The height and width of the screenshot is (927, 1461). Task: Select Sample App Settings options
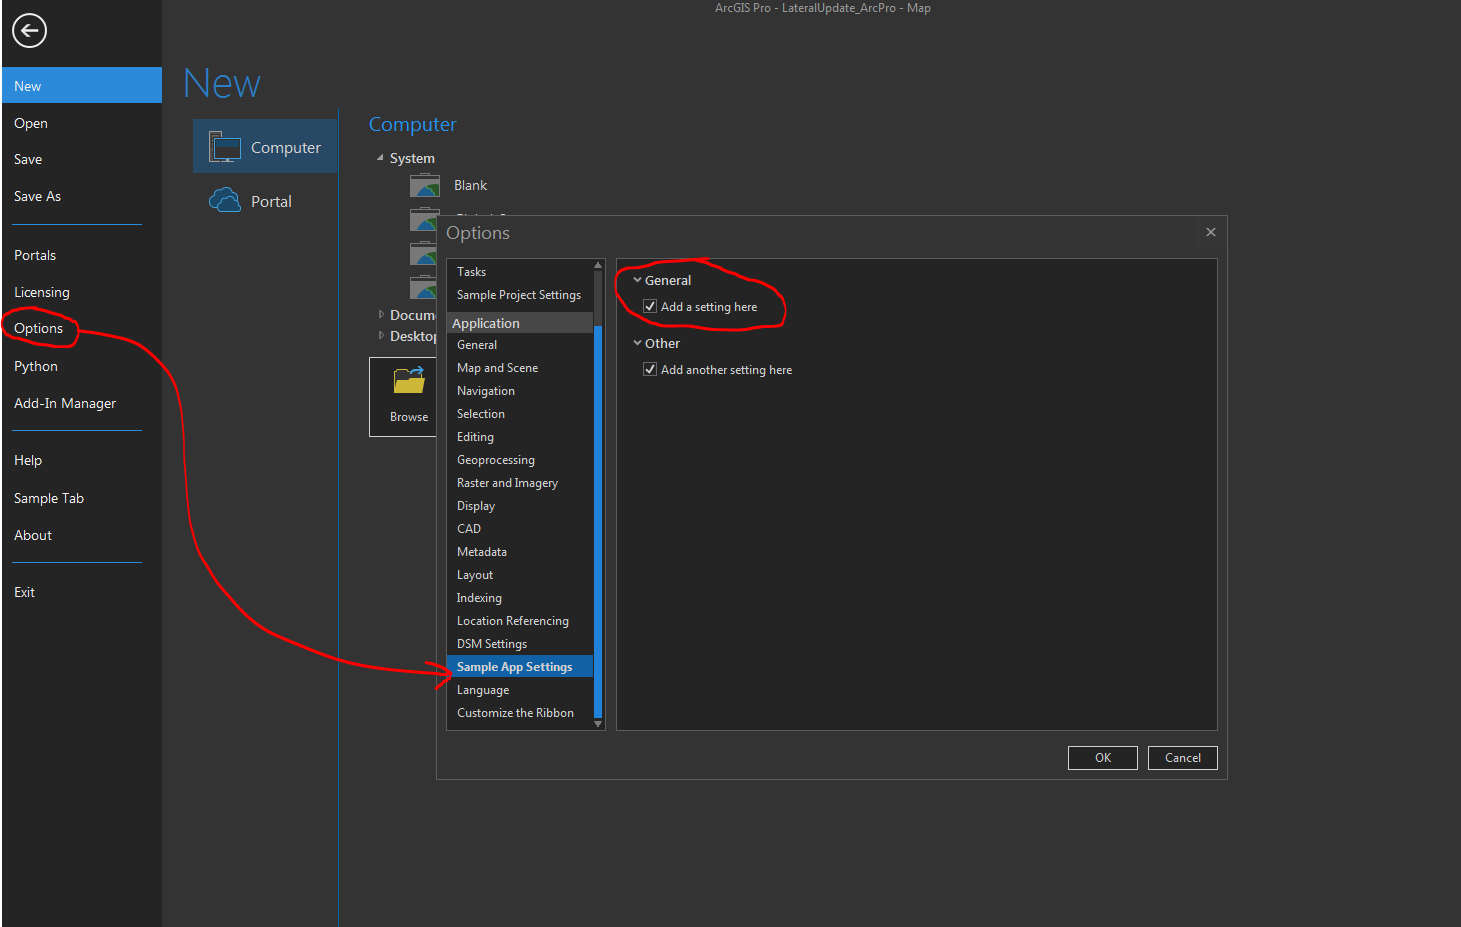[520, 667]
